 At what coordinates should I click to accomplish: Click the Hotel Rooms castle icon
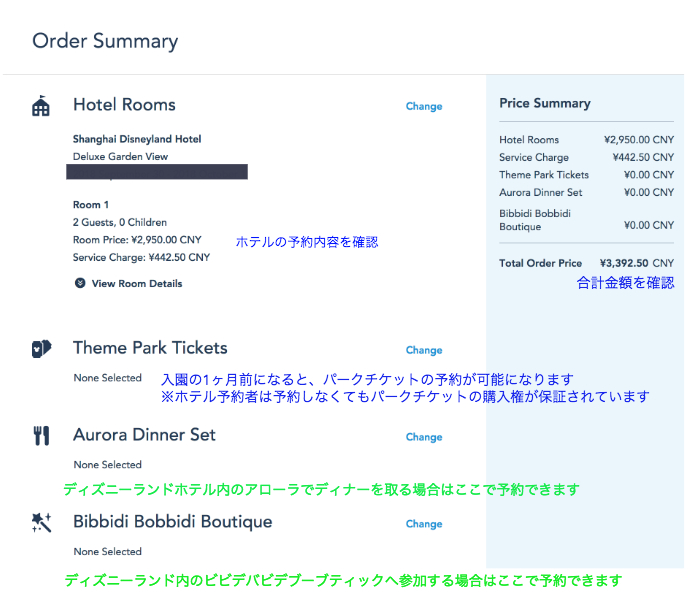41,106
